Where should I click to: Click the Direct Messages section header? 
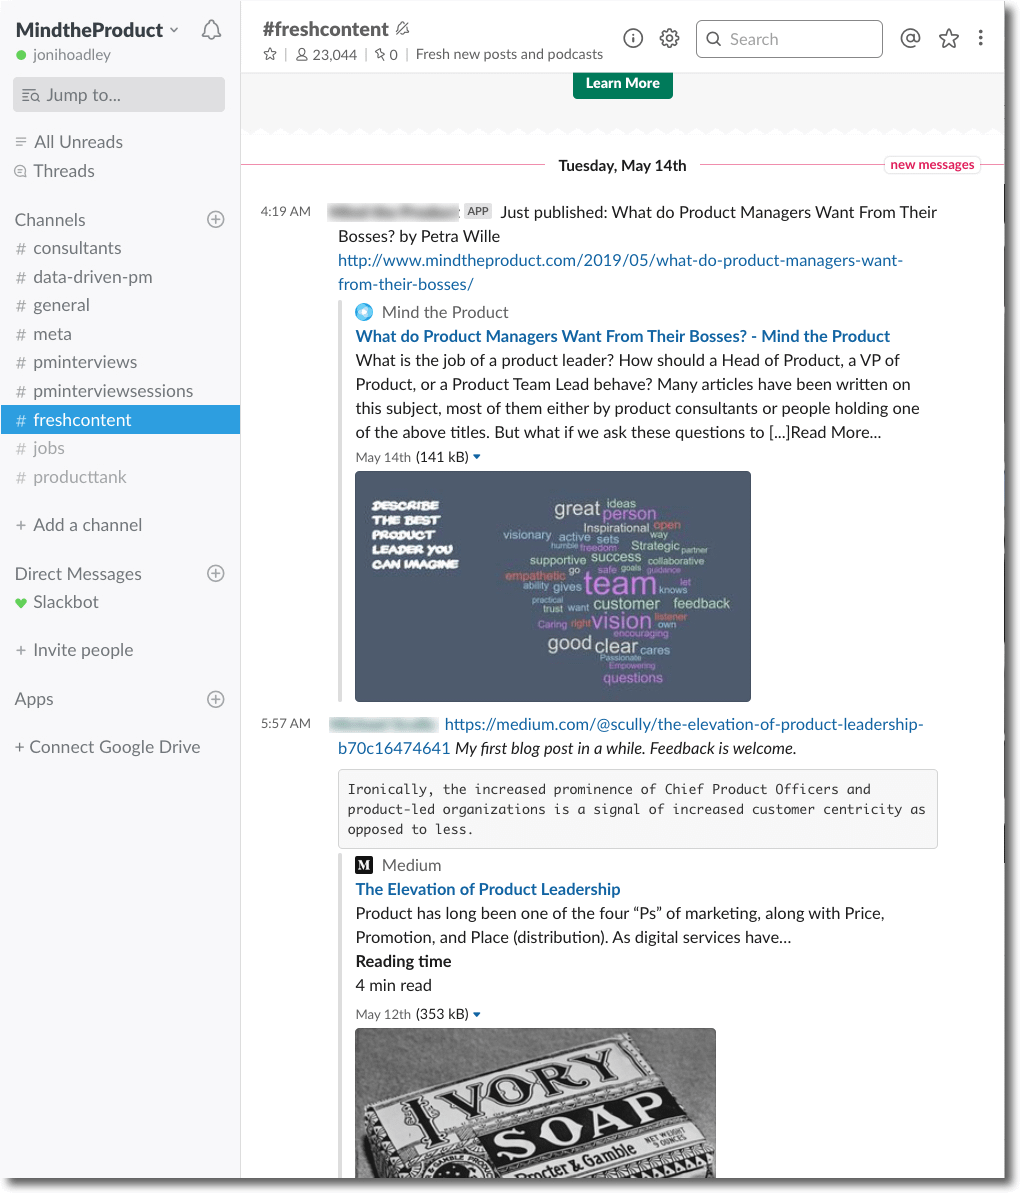click(78, 574)
